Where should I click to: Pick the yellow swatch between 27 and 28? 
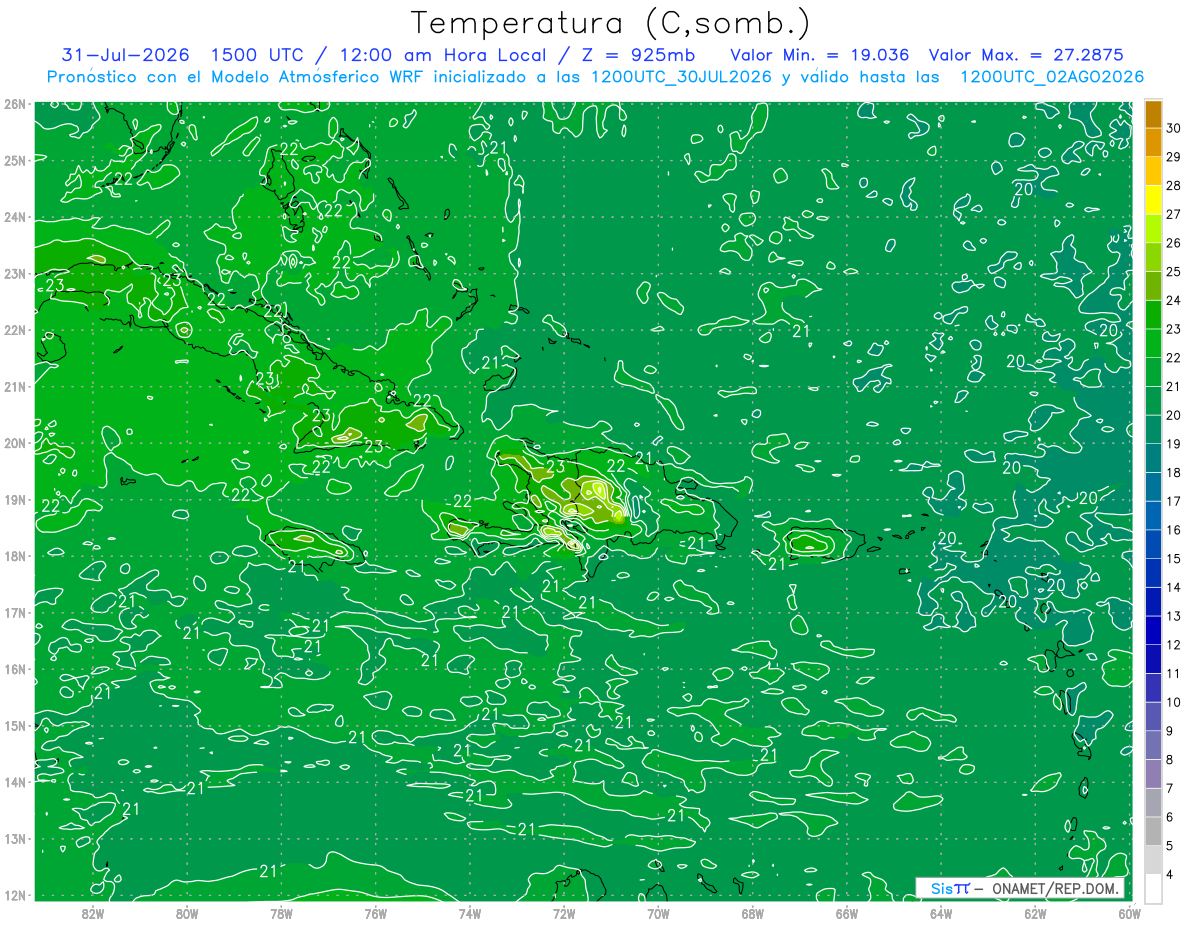pyautogui.click(x=1153, y=200)
